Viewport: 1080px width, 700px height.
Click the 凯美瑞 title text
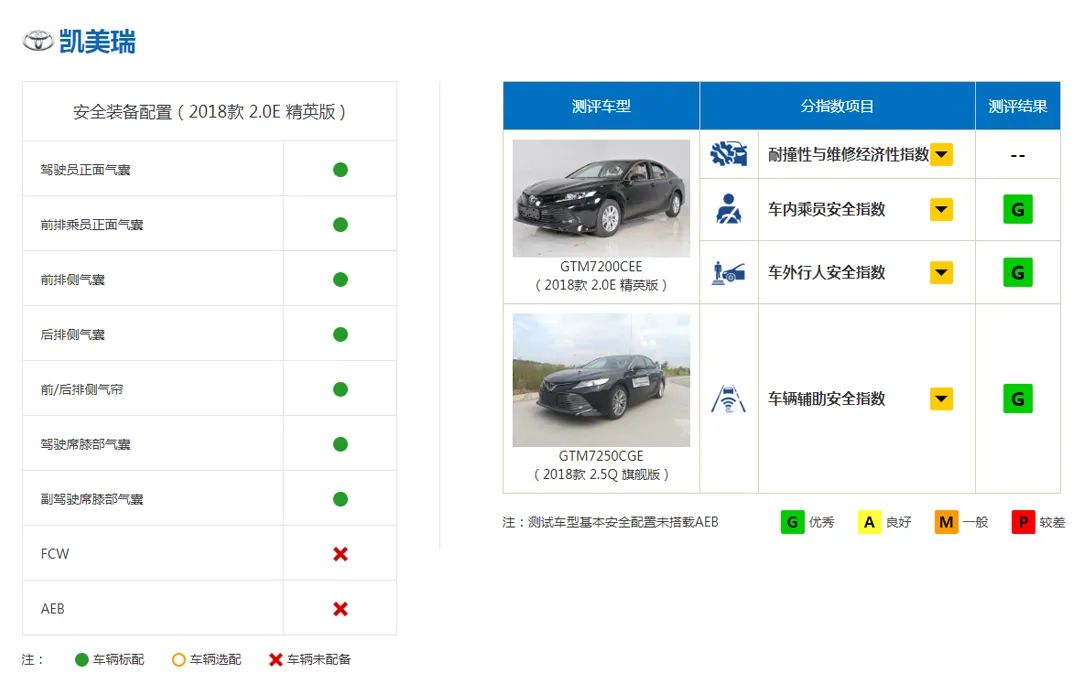pyautogui.click(x=97, y=41)
